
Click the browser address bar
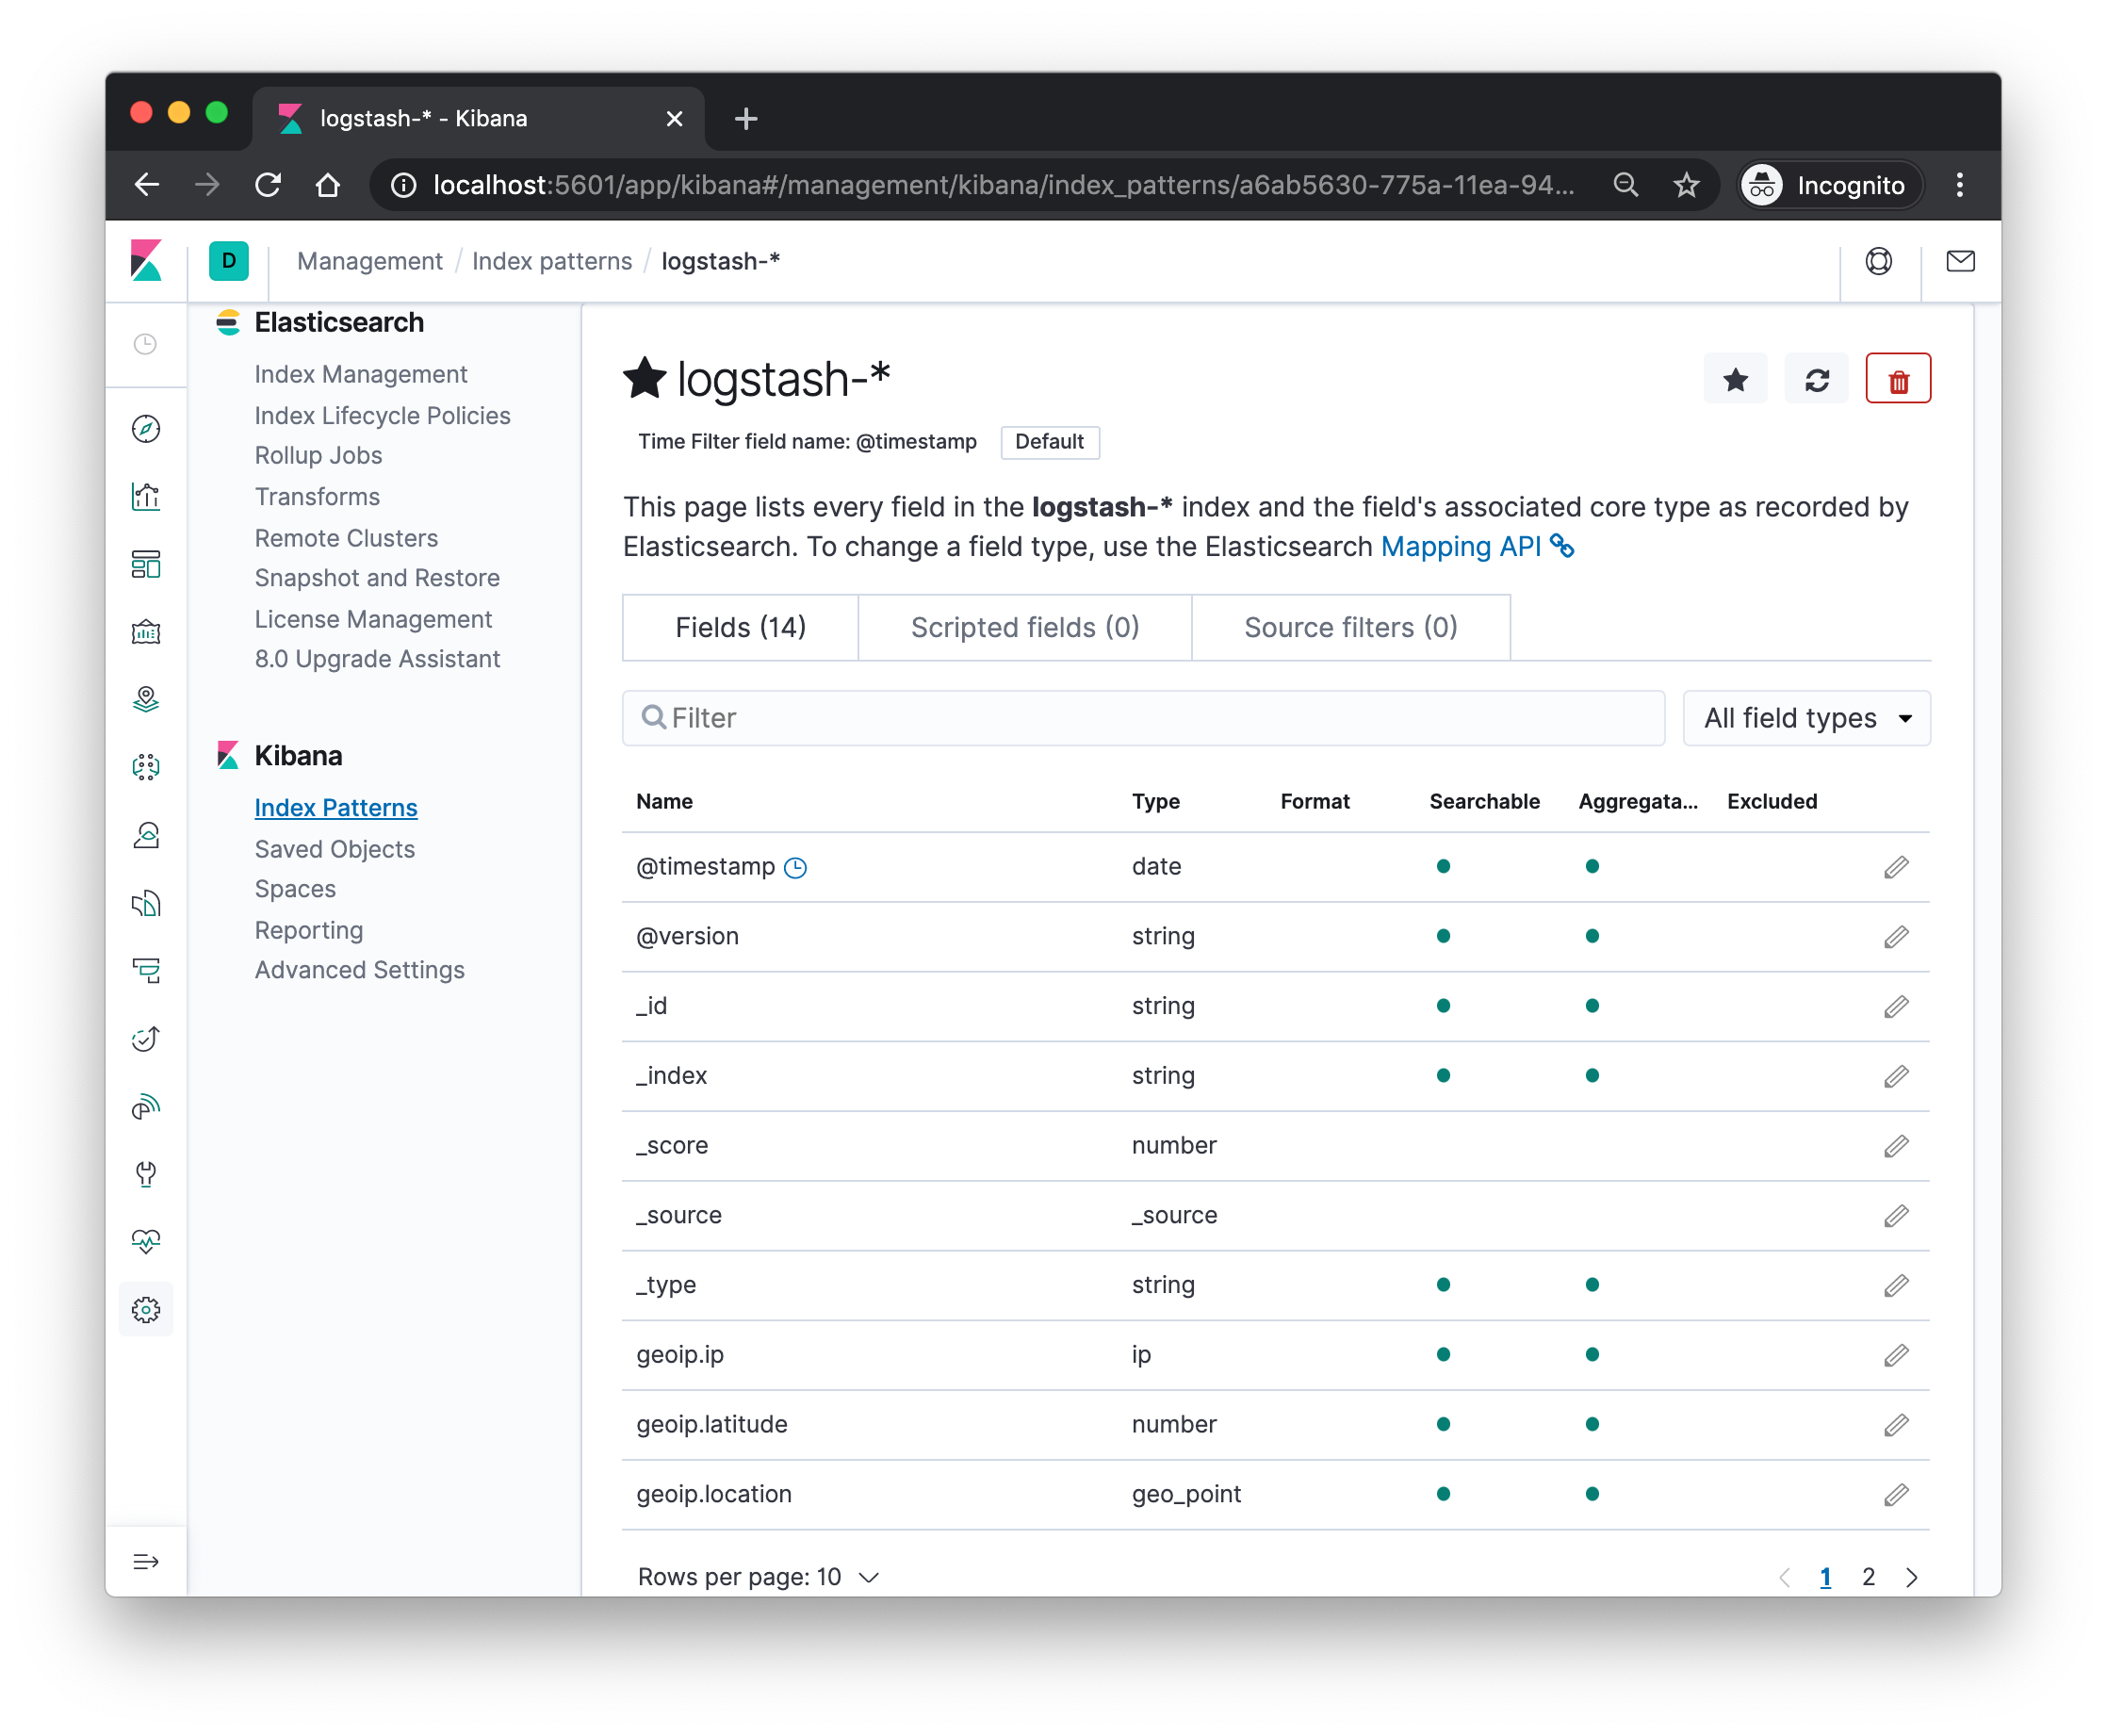[1003, 185]
